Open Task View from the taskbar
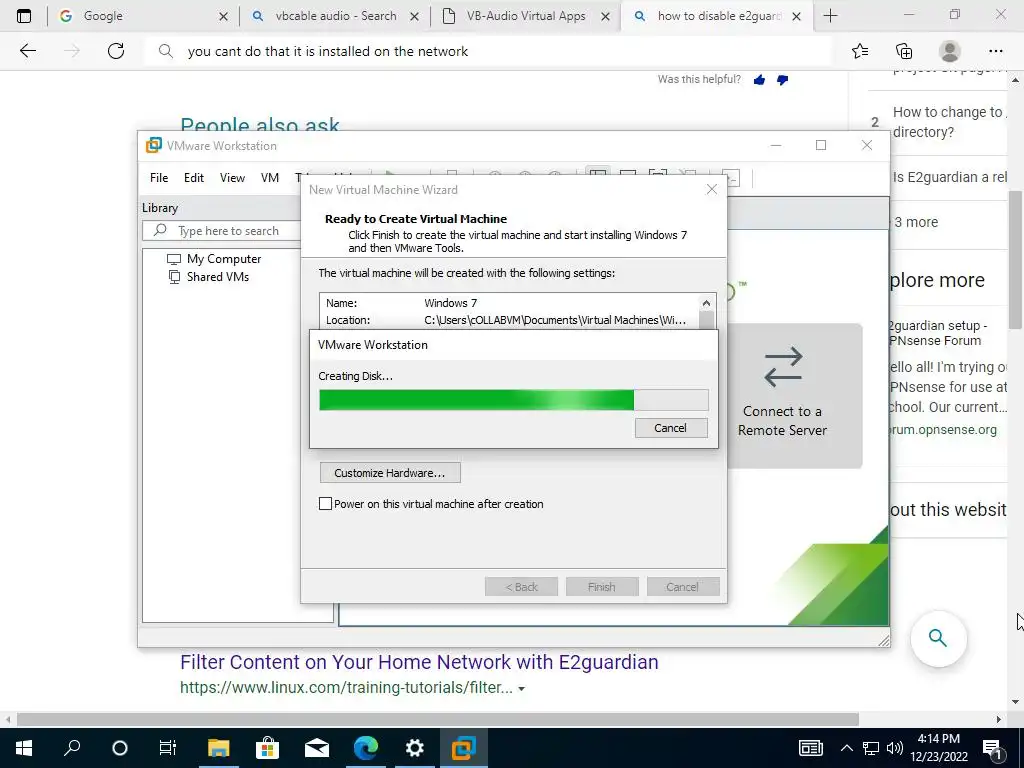Viewport: 1024px width, 768px height. pos(168,748)
